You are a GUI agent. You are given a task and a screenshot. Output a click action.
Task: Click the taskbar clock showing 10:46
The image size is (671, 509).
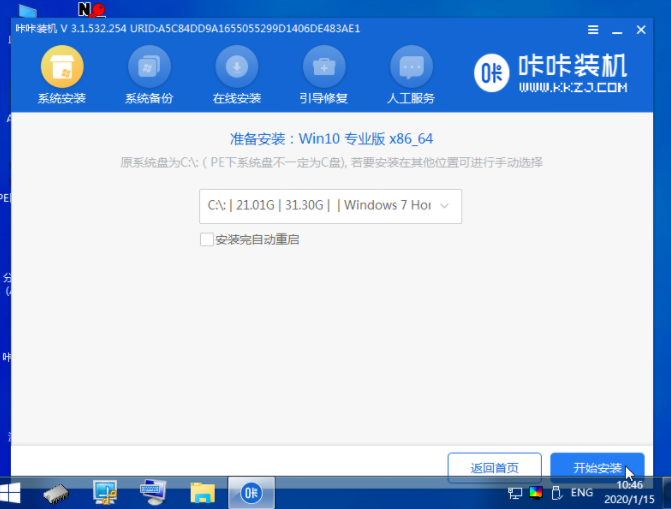click(631, 492)
